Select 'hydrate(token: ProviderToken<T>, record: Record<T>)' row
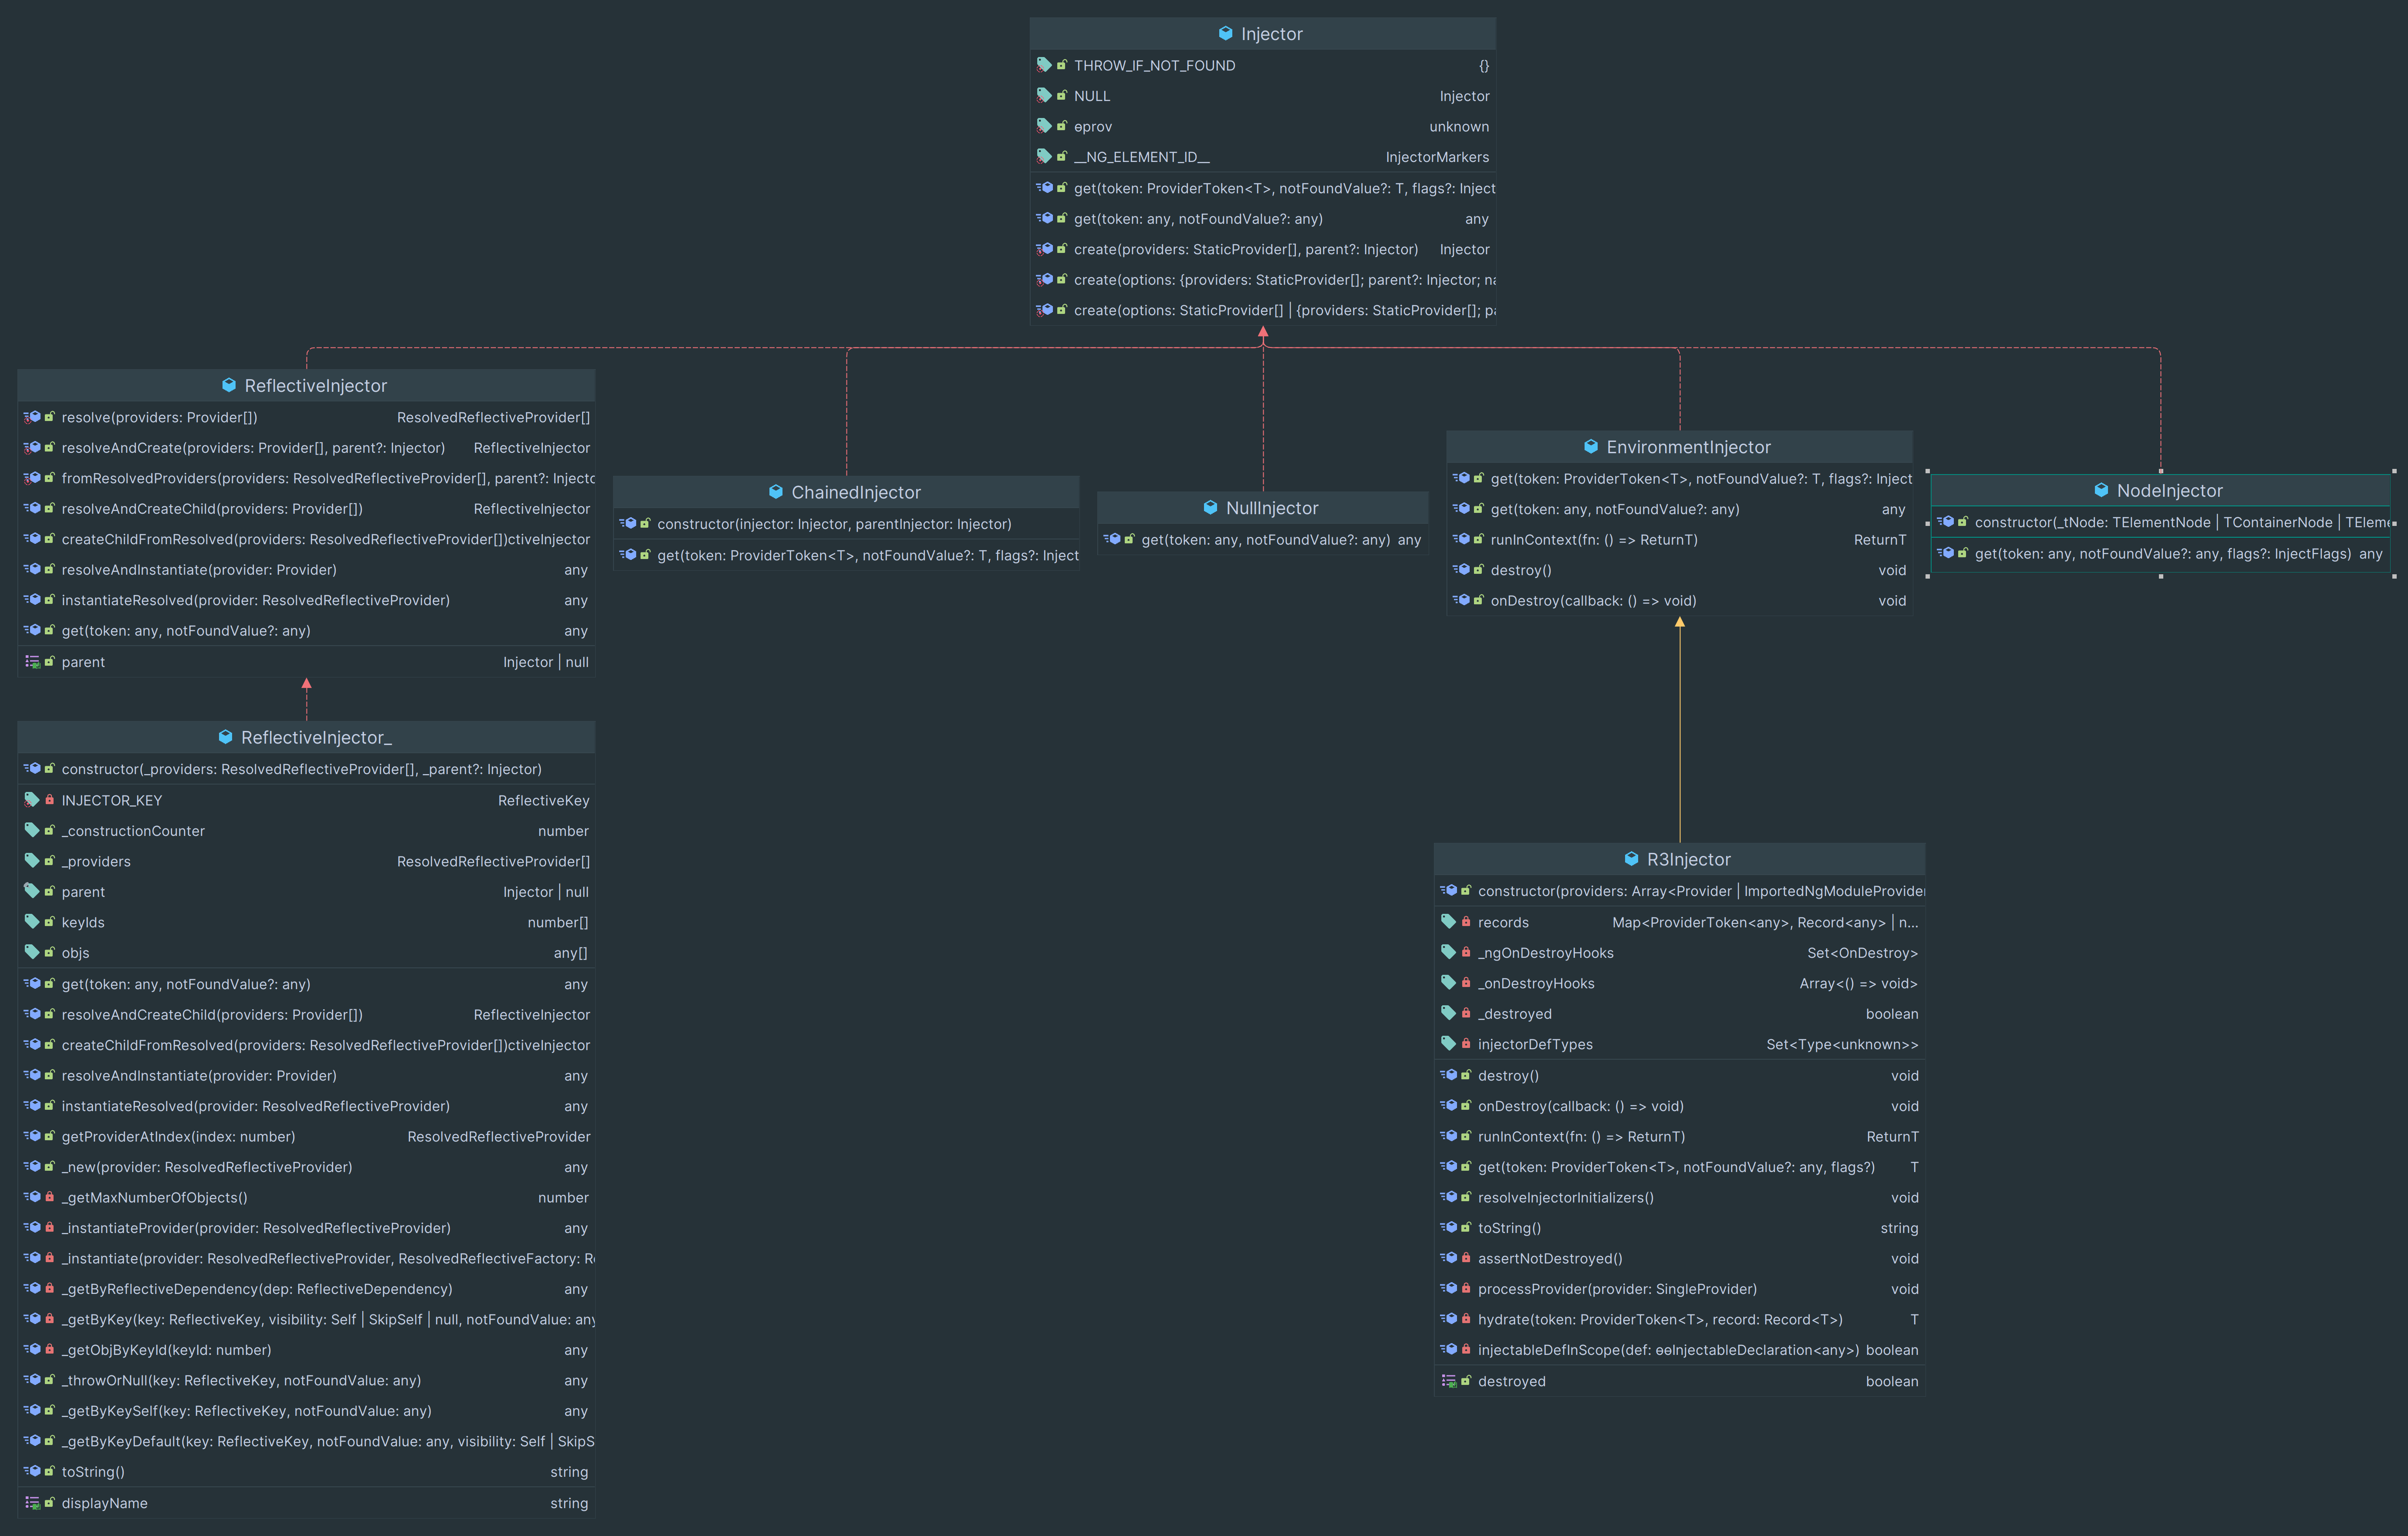Screen dimensions: 2408x1536 [1679, 1319]
